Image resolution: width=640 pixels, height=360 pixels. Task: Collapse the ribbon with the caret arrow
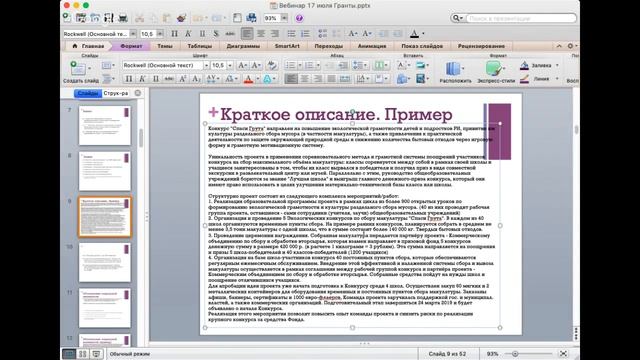pos(559,46)
